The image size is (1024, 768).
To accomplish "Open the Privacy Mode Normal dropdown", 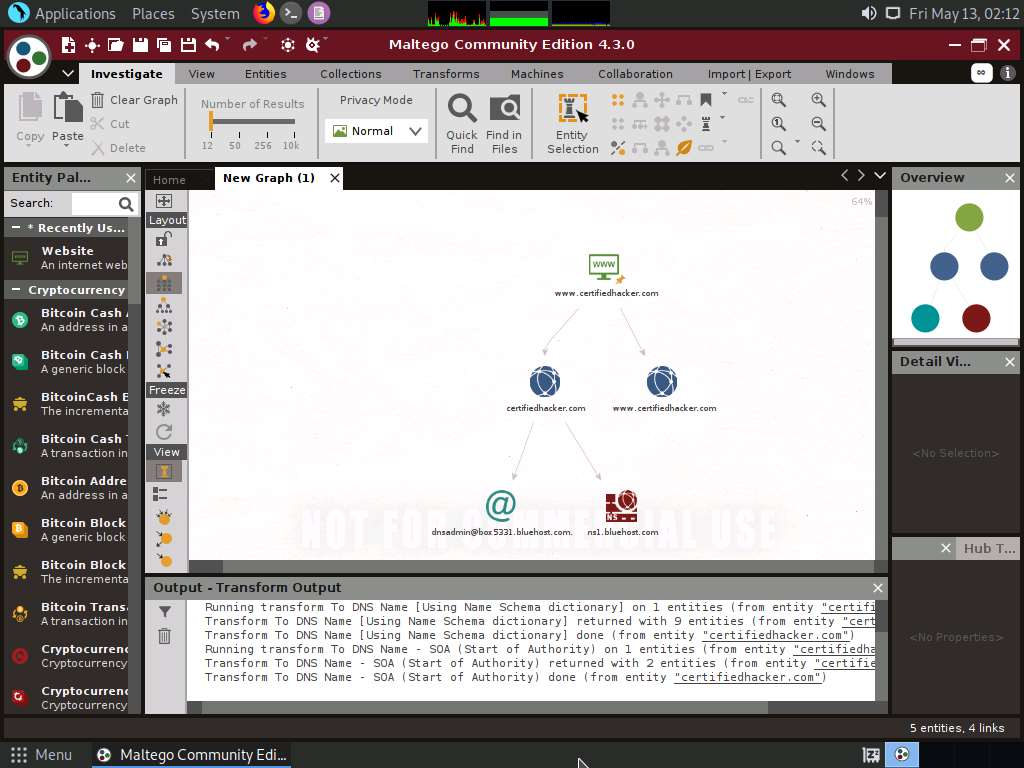I will click(376, 131).
